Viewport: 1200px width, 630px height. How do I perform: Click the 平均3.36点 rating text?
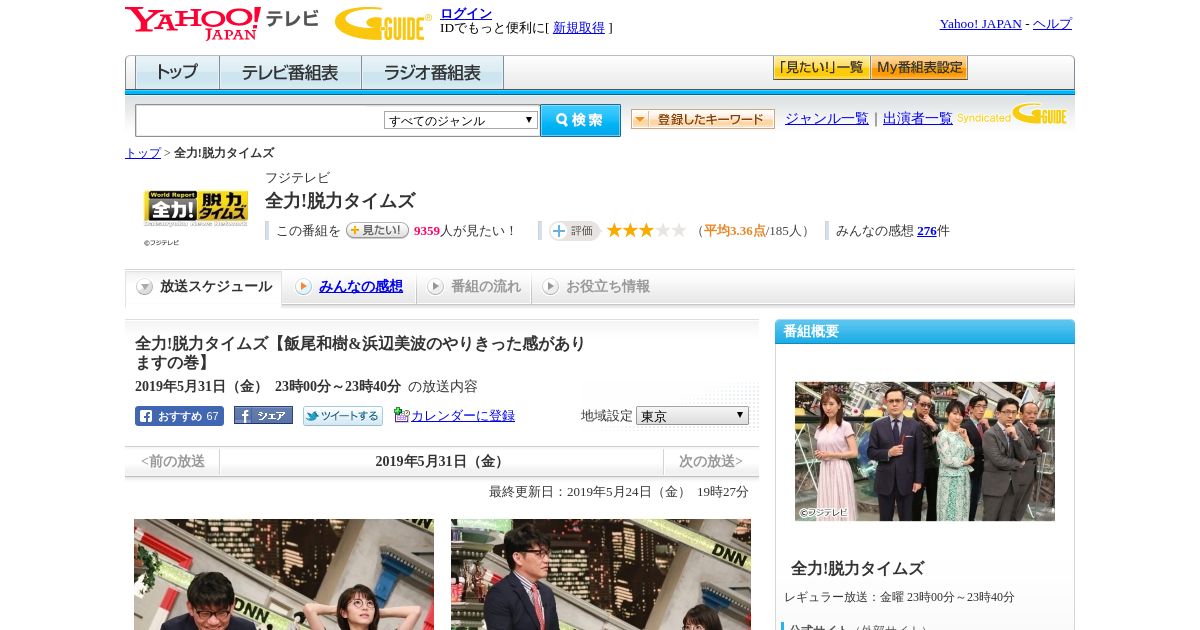[x=735, y=231]
